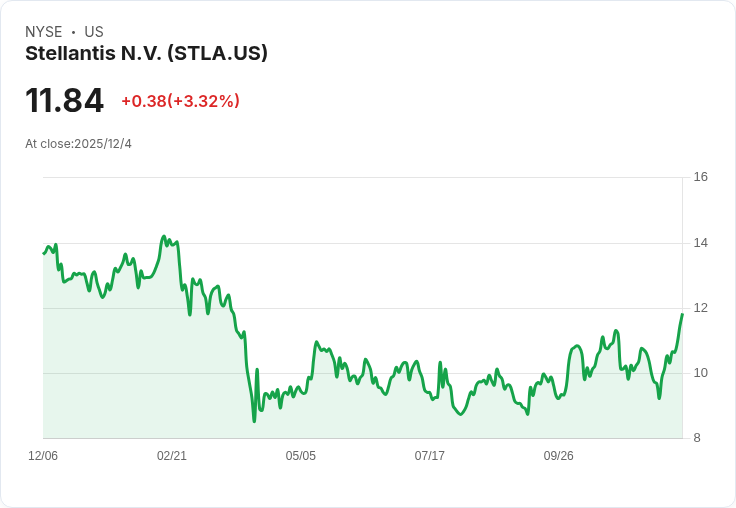
Task: Select the 09/26 date on x-axis
Action: [559, 455]
